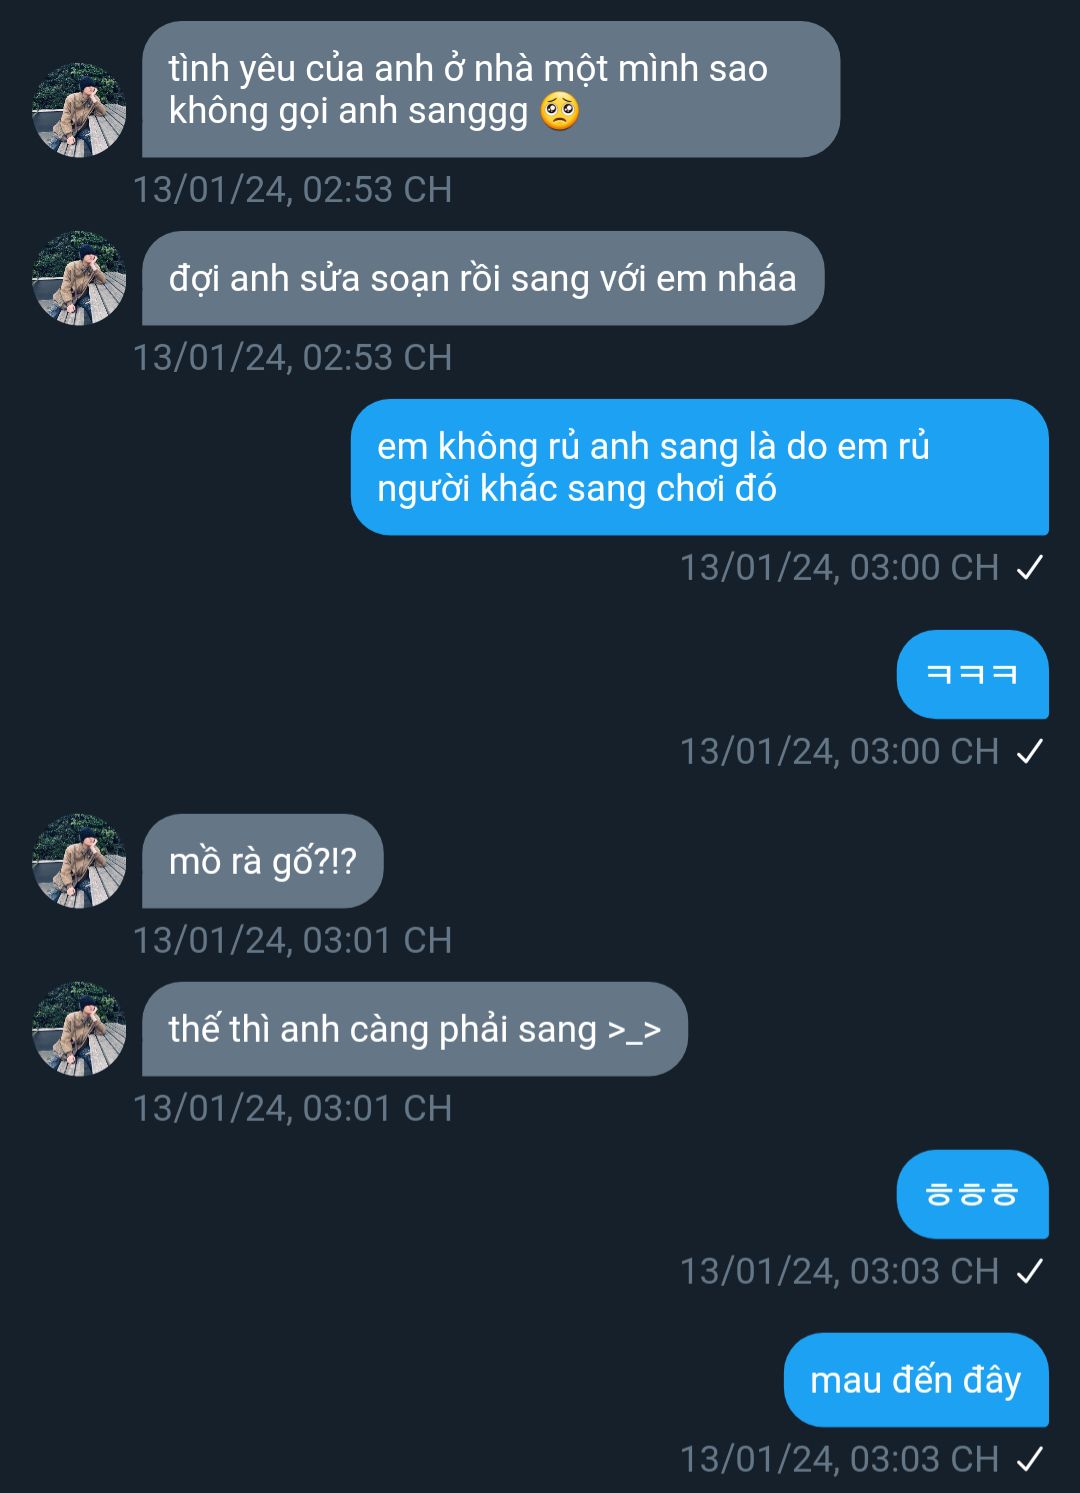The width and height of the screenshot is (1080, 1493).
Task: Tap avatar beside 'mồ rà gố?!?' message
Action: 79,861
